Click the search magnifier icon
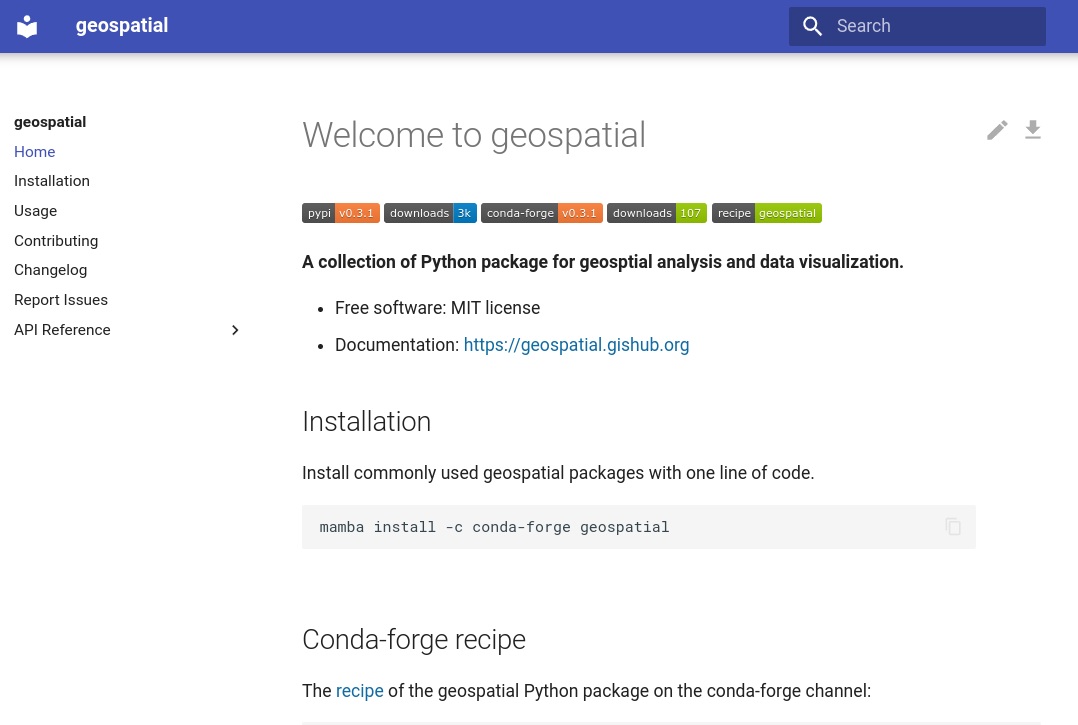The height and width of the screenshot is (725, 1078). coord(813,26)
